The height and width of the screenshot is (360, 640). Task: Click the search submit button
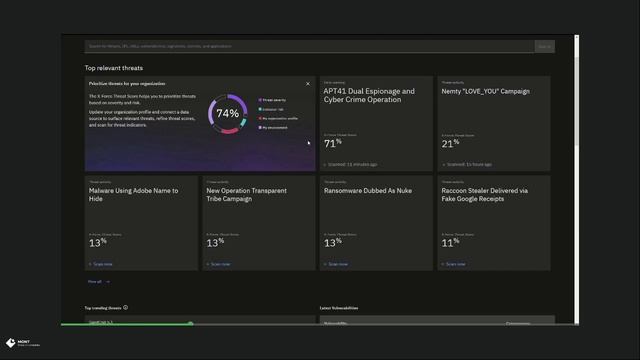544,46
